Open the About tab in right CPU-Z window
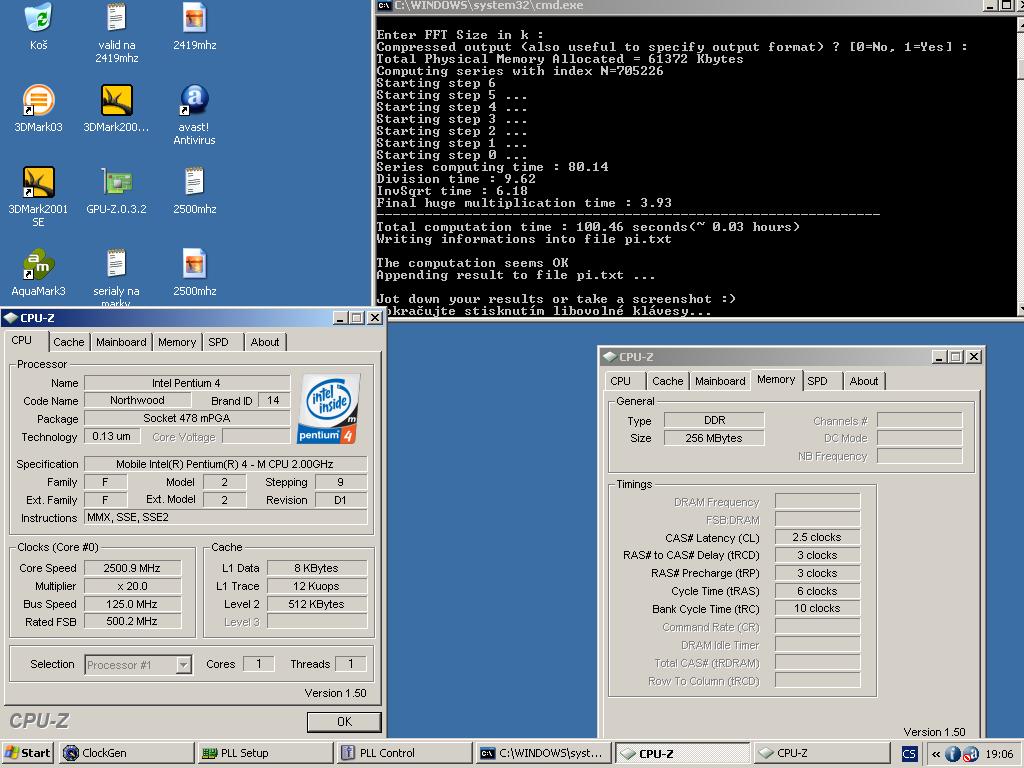This screenshot has height=768, width=1024. tap(863, 381)
